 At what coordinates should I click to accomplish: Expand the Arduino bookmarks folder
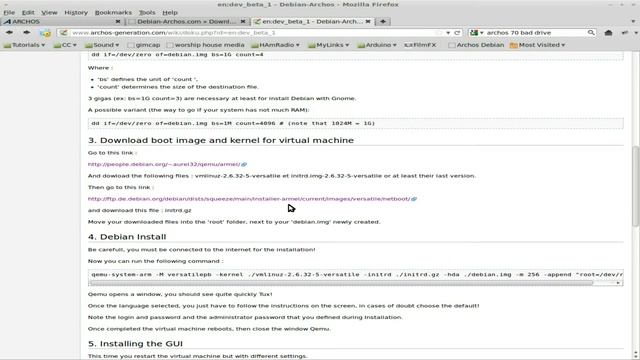click(377, 45)
